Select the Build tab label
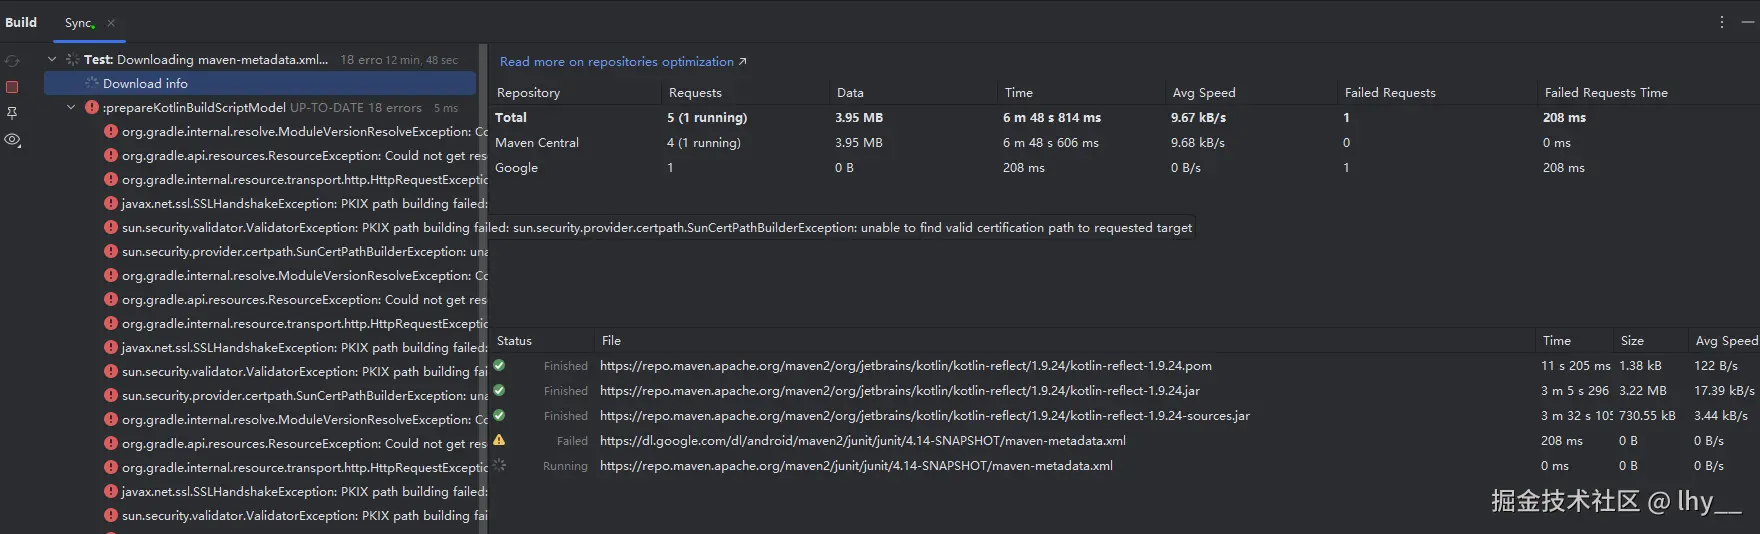Image resolution: width=1760 pixels, height=534 pixels. [21, 22]
